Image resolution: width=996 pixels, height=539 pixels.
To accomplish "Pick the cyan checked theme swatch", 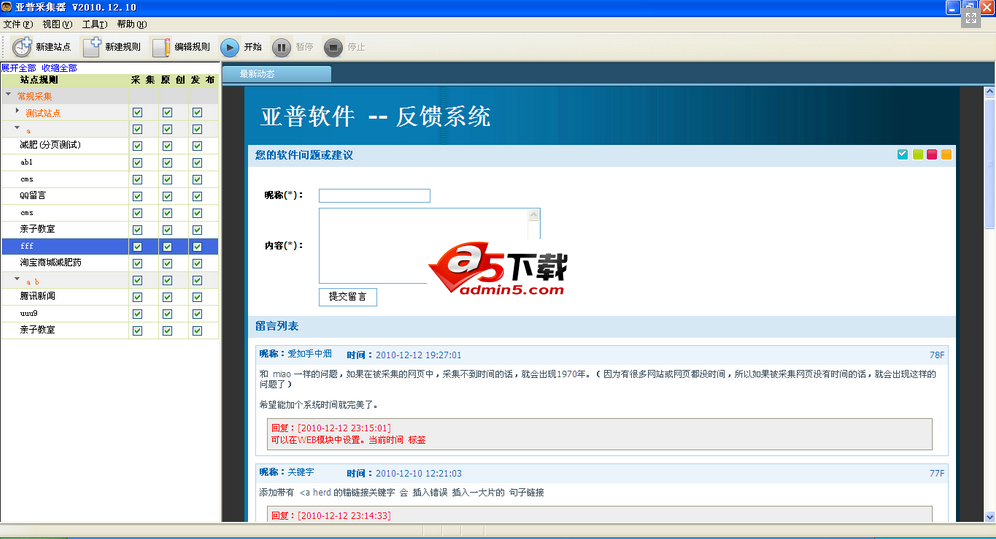I will [x=902, y=154].
